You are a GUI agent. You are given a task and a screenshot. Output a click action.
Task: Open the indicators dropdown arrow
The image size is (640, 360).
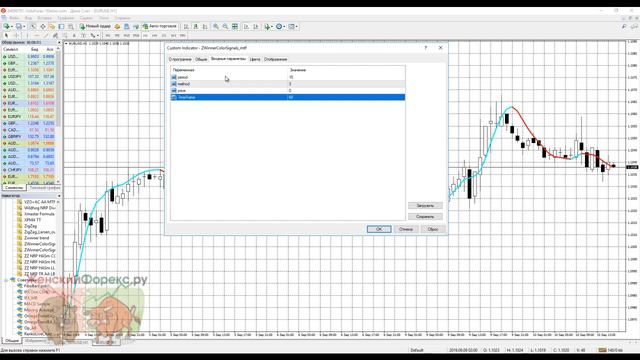273,26
